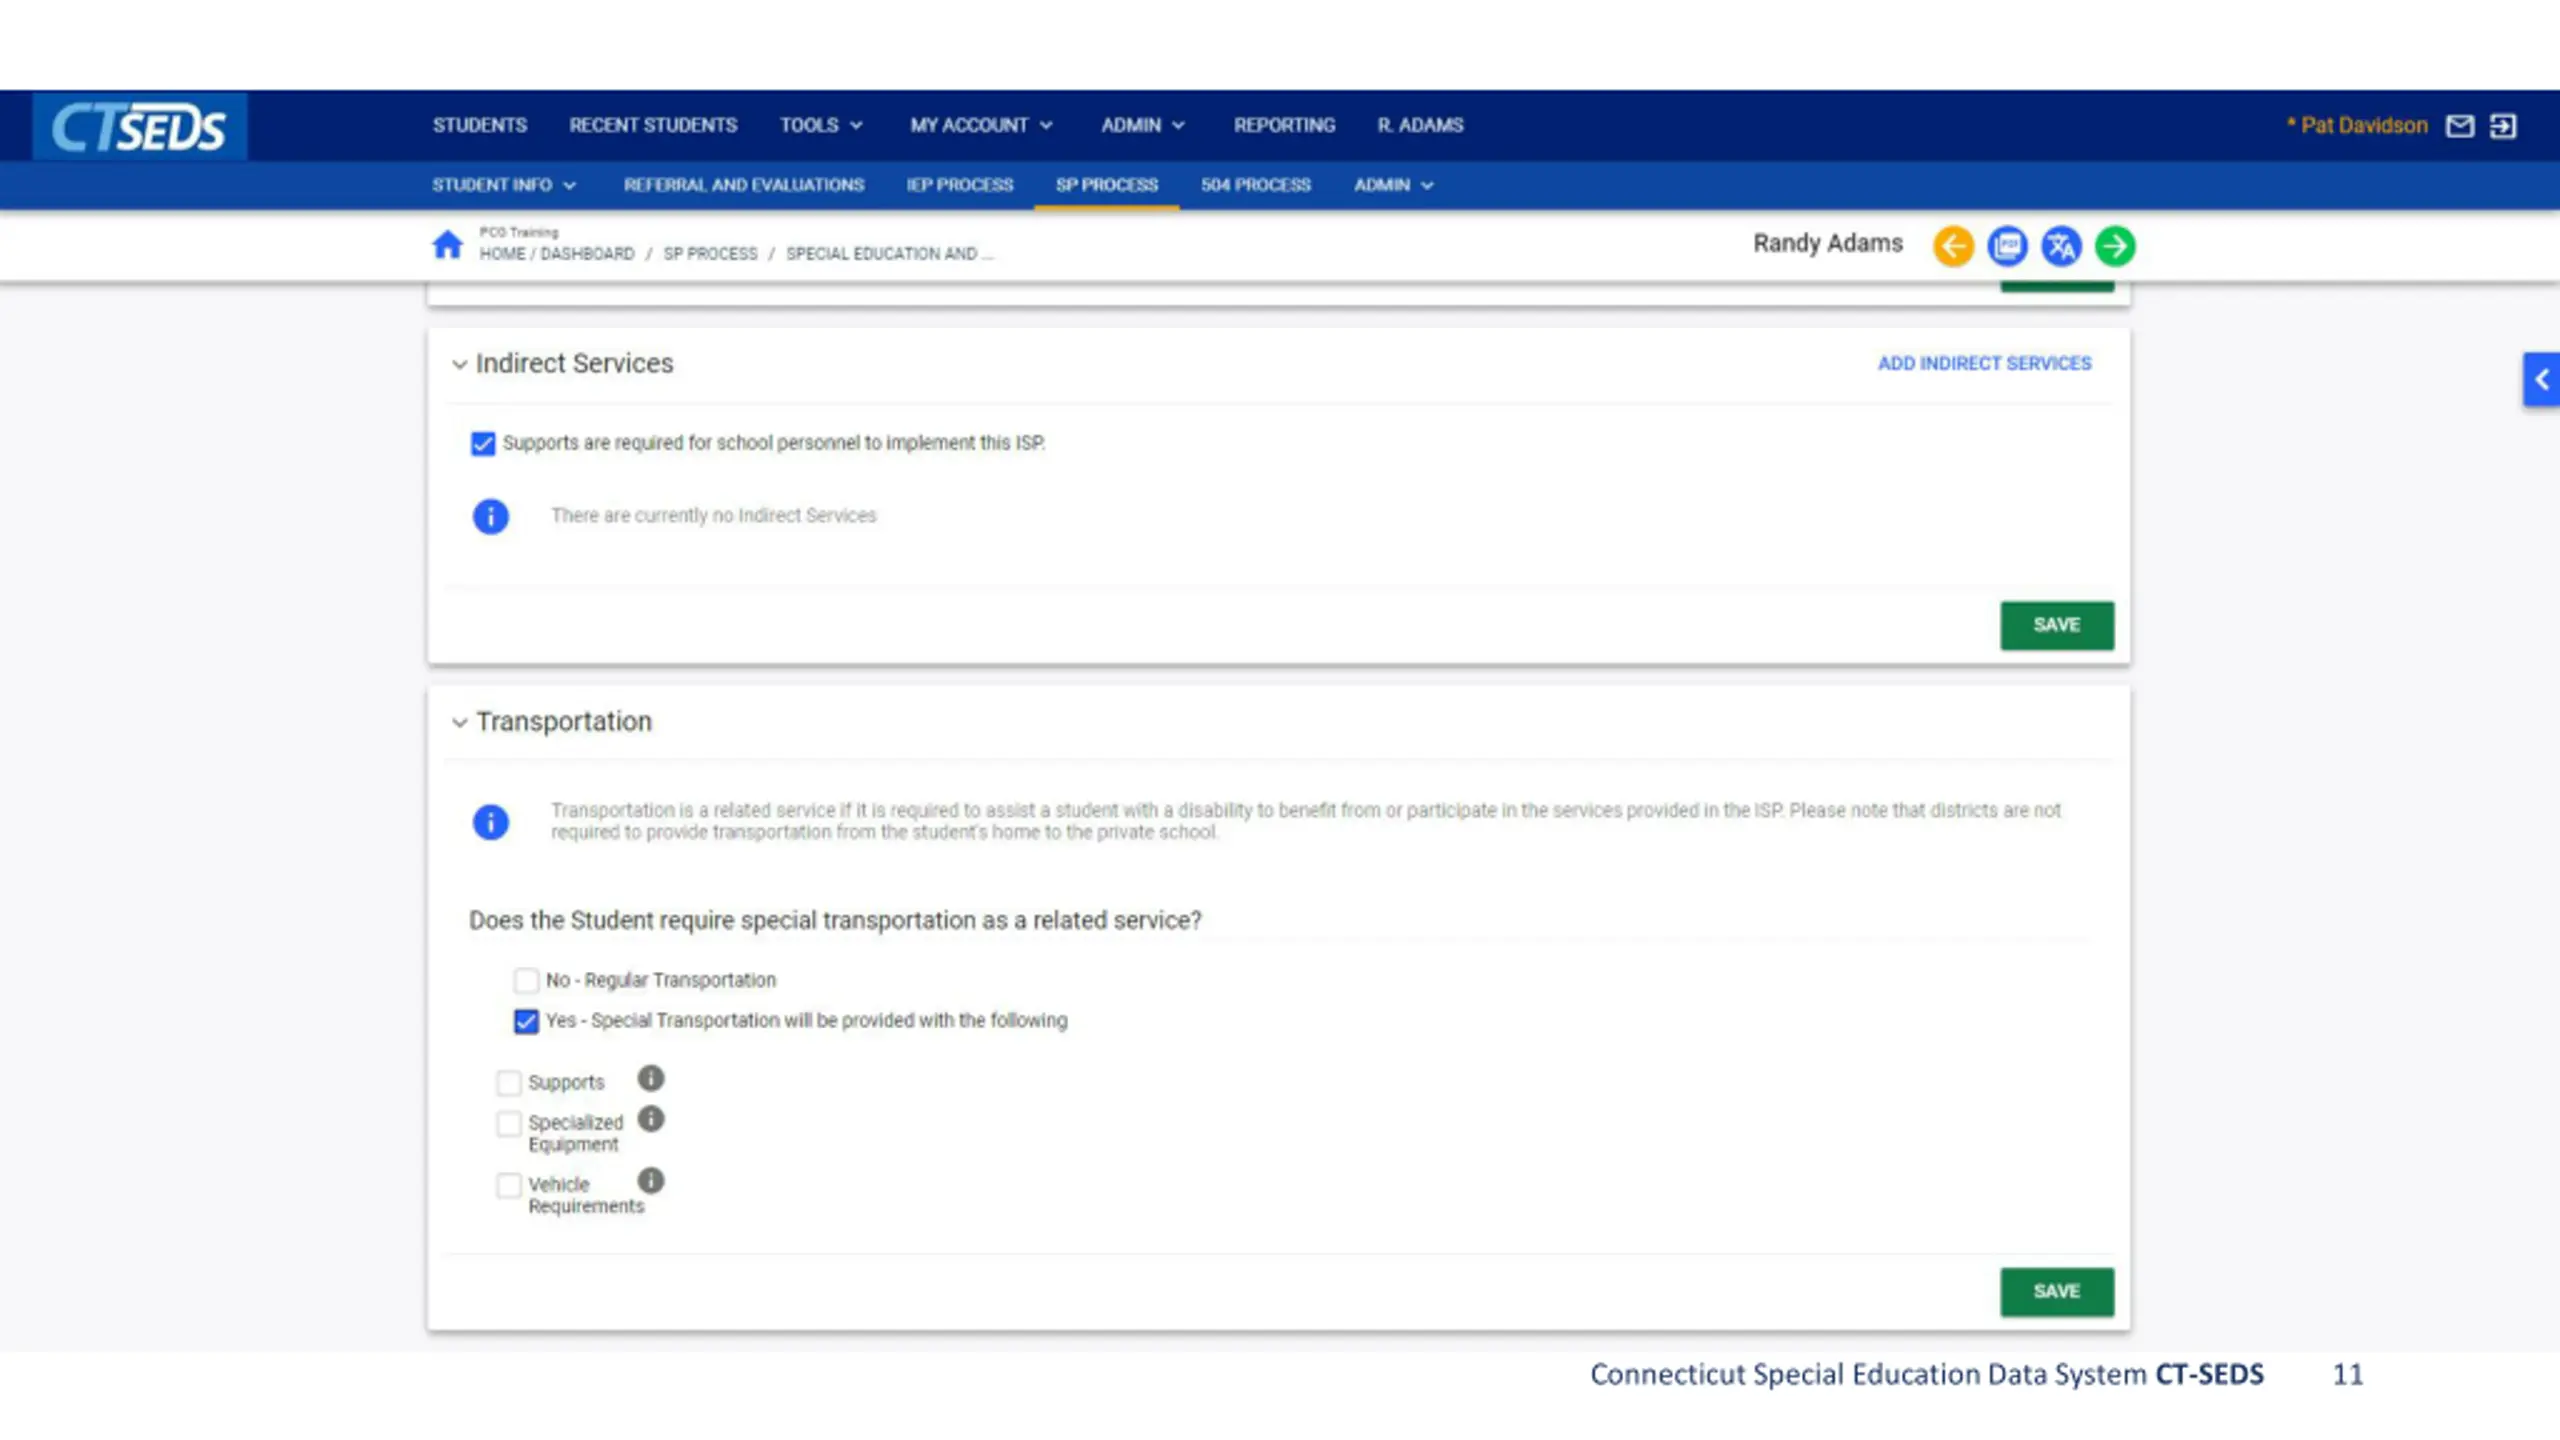Click the orange back arrow icon
This screenshot has height=1440, width=2560.
[x=1953, y=246]
